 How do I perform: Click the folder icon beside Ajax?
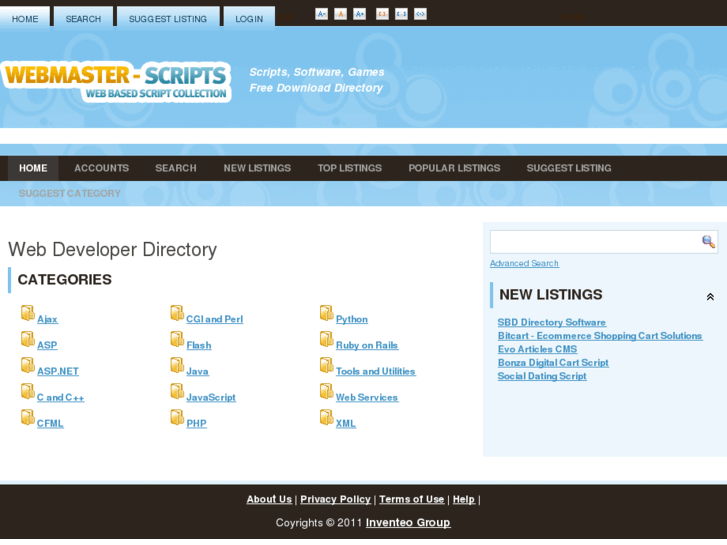click(x=28, y=313)
